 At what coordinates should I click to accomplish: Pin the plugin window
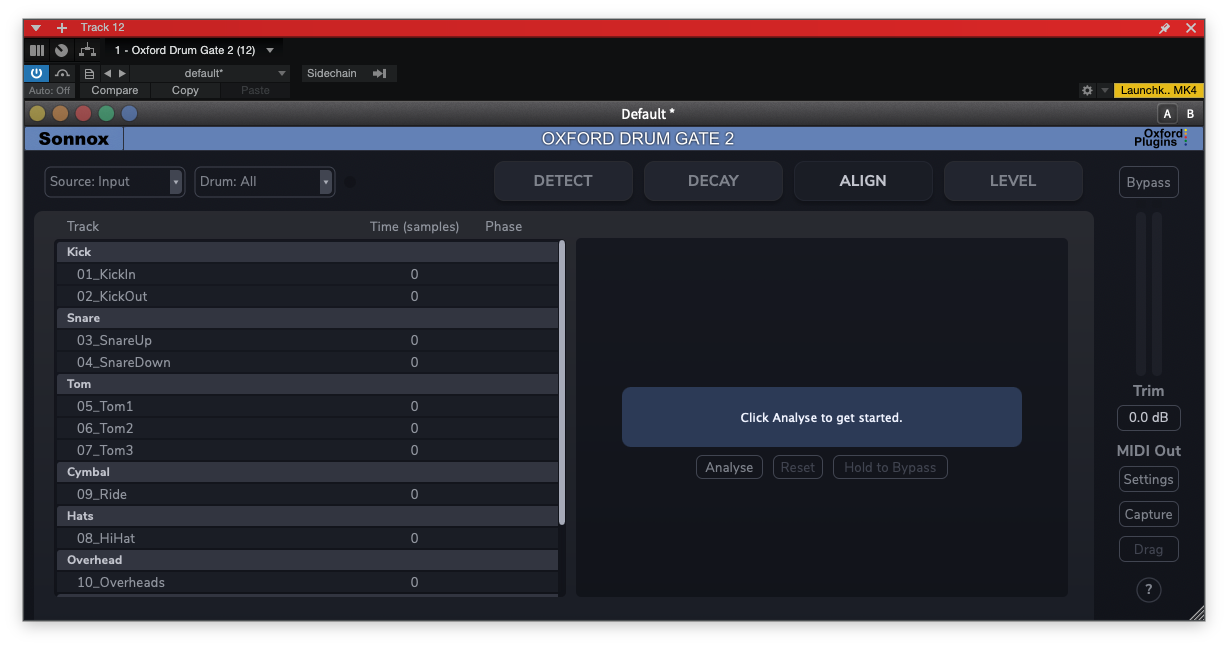[x=1164, y=28]
